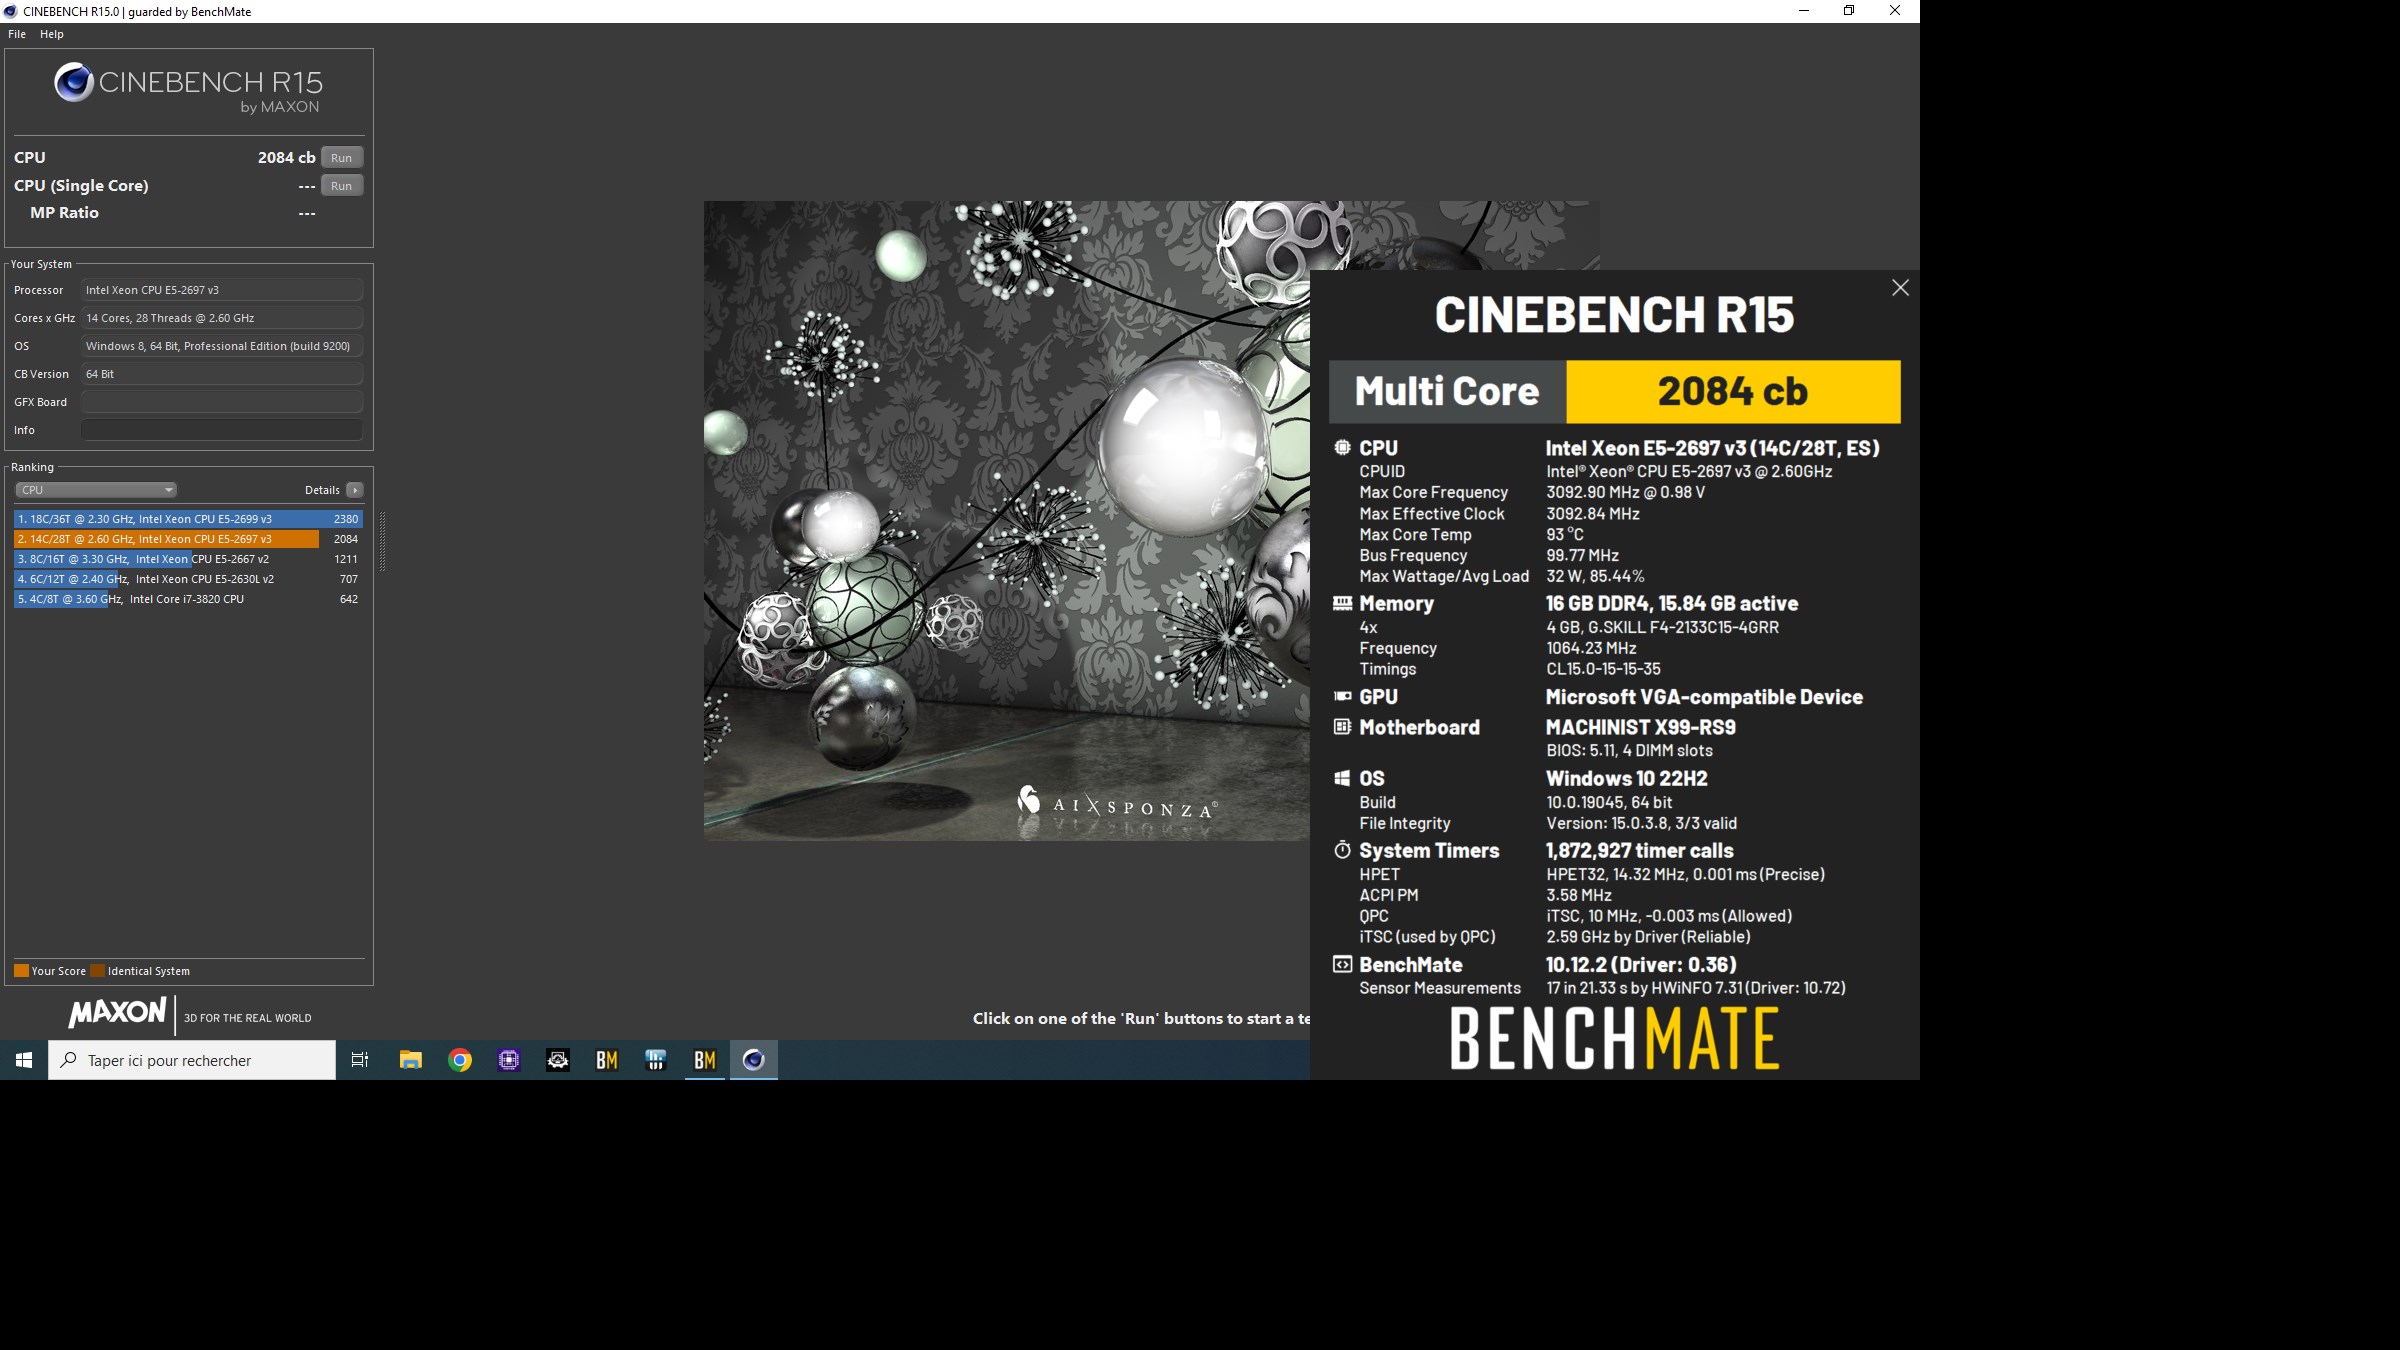Viewport: 2400px width, 1350px height.
Task: Run the CPU (Single Core) test
Action: coord(342,186)
